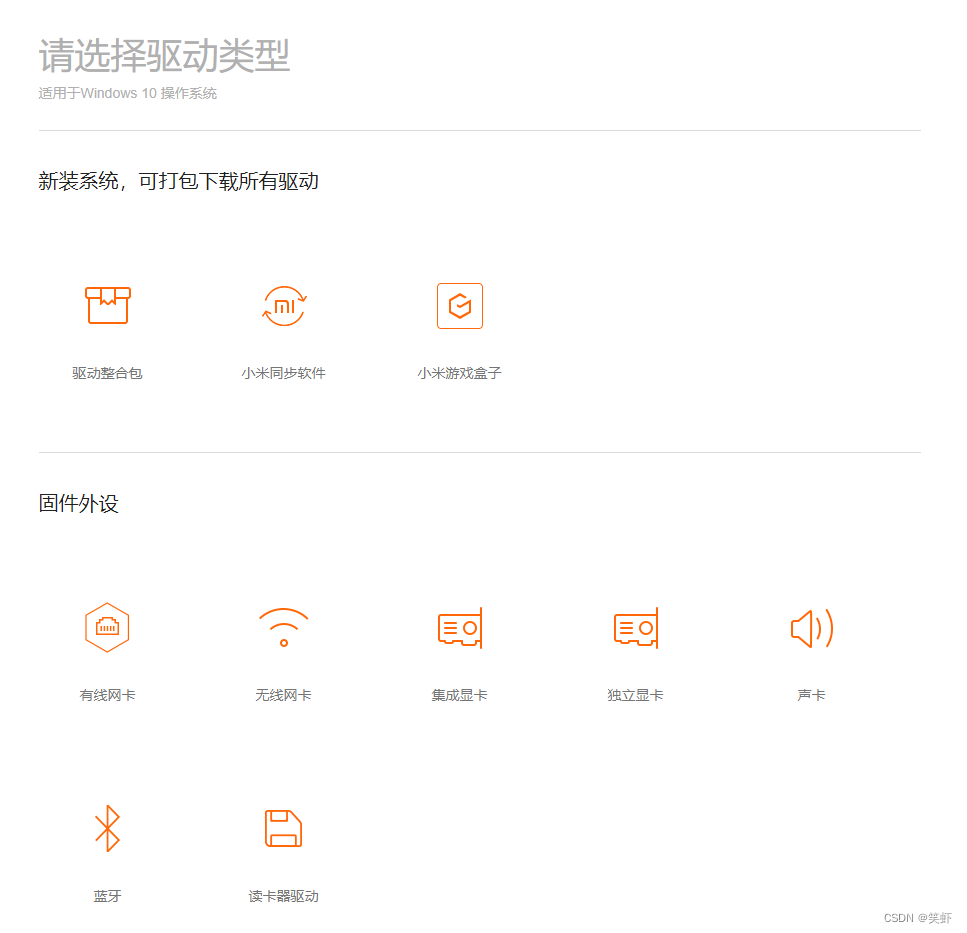Screen dimensions: 967x933
Task: Click the 请选择驱动类型 page heading
Action: [x=164, y=55]
